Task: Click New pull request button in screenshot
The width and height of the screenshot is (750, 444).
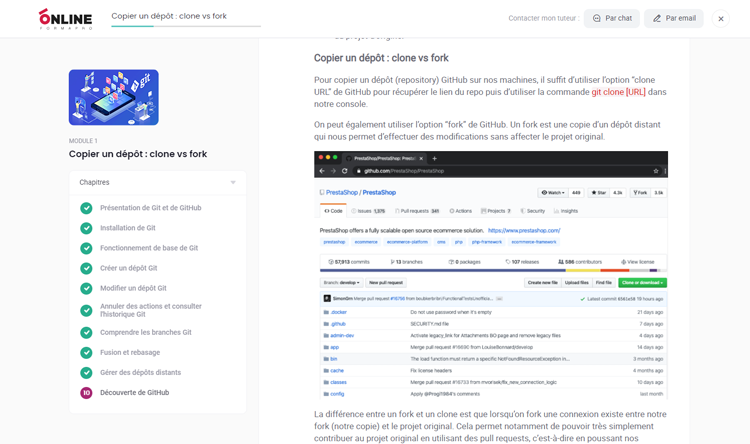Action: click(x=386, y=283)
